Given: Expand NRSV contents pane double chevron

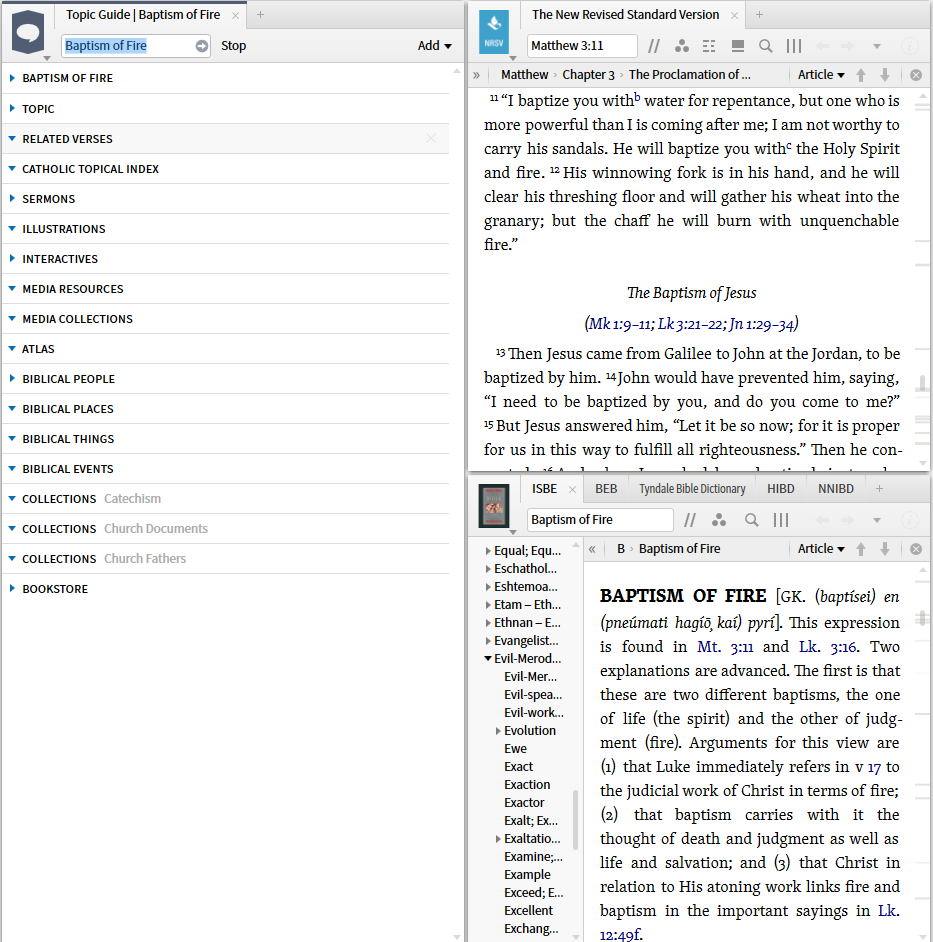Looking at the screenshot, I should (x=476, y=75).
